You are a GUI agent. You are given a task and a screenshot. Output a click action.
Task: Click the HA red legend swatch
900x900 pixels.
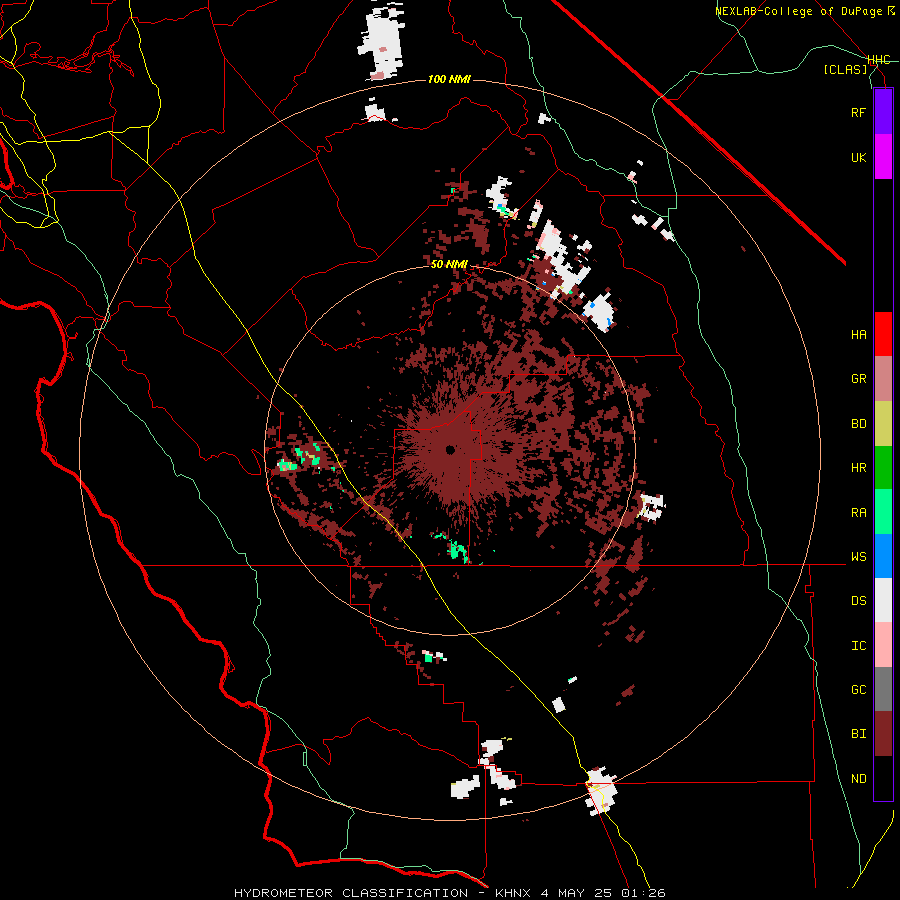(x=883, y=334)
